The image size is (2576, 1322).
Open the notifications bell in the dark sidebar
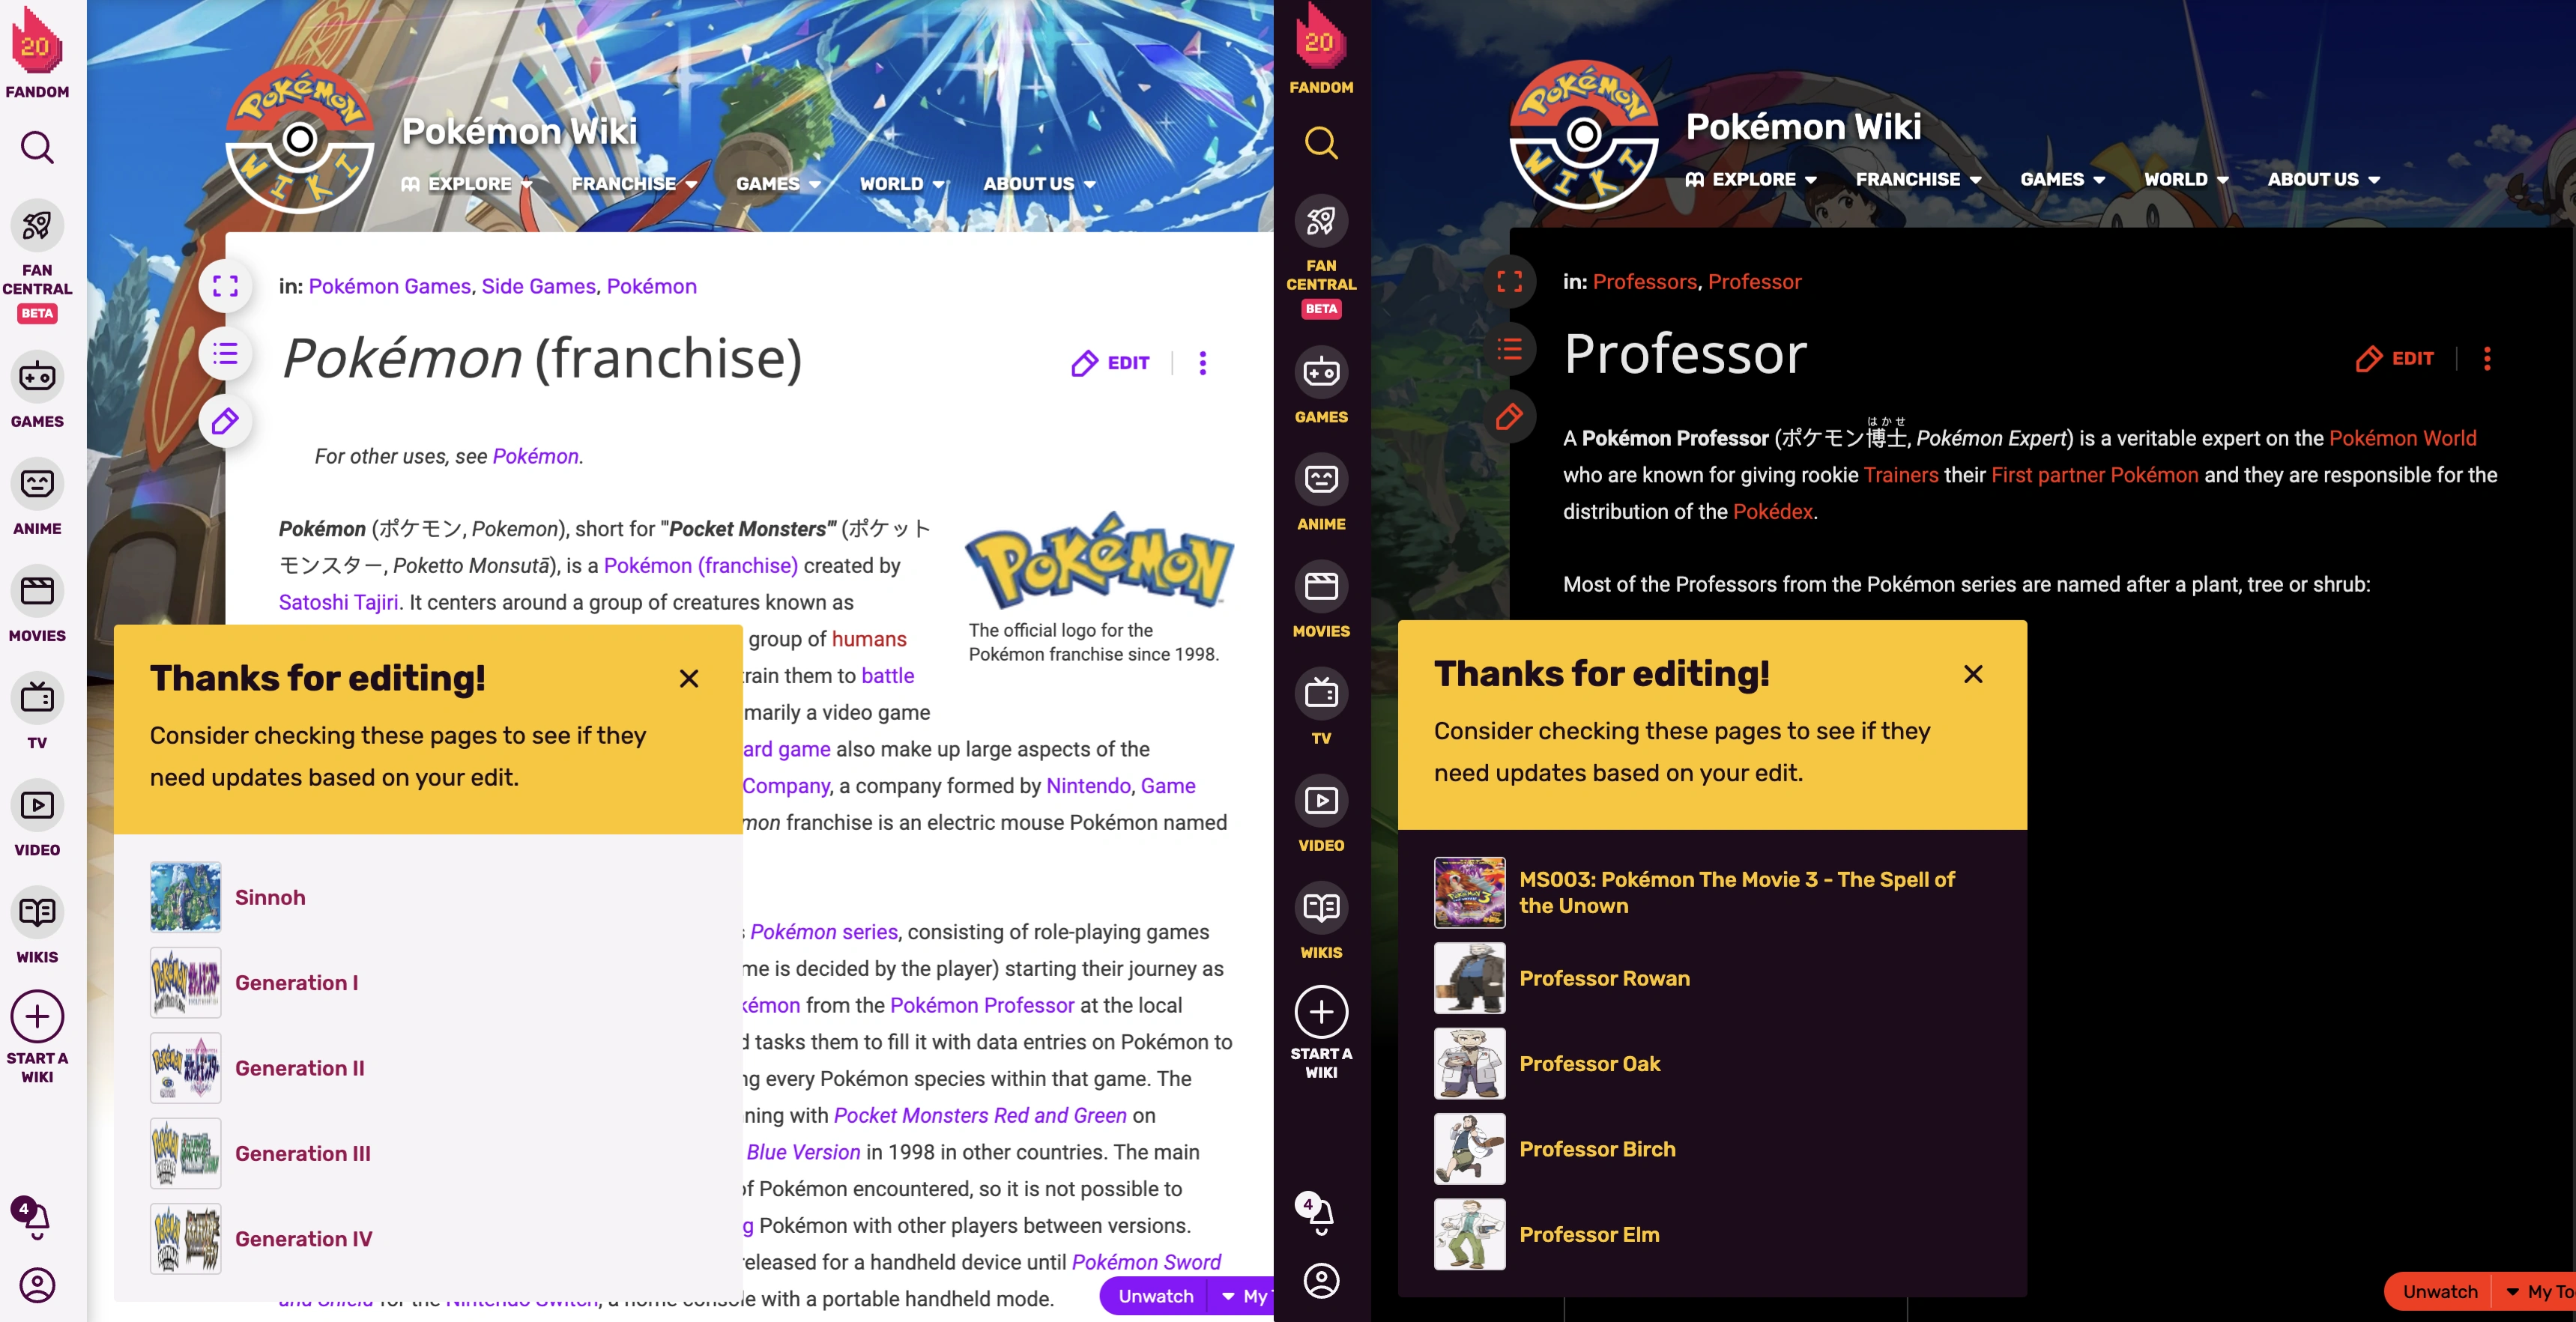[x=1320, y=1215]
